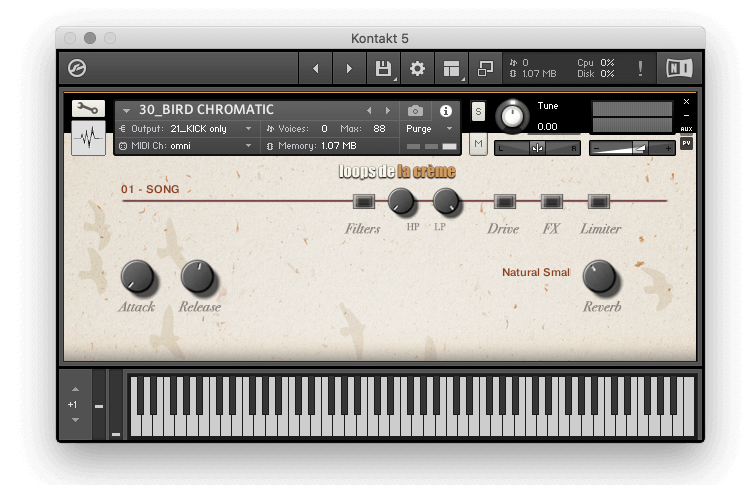Viewport: 745px width, 485px height.
Task: Show AUX sends
Action: point(687,129)
